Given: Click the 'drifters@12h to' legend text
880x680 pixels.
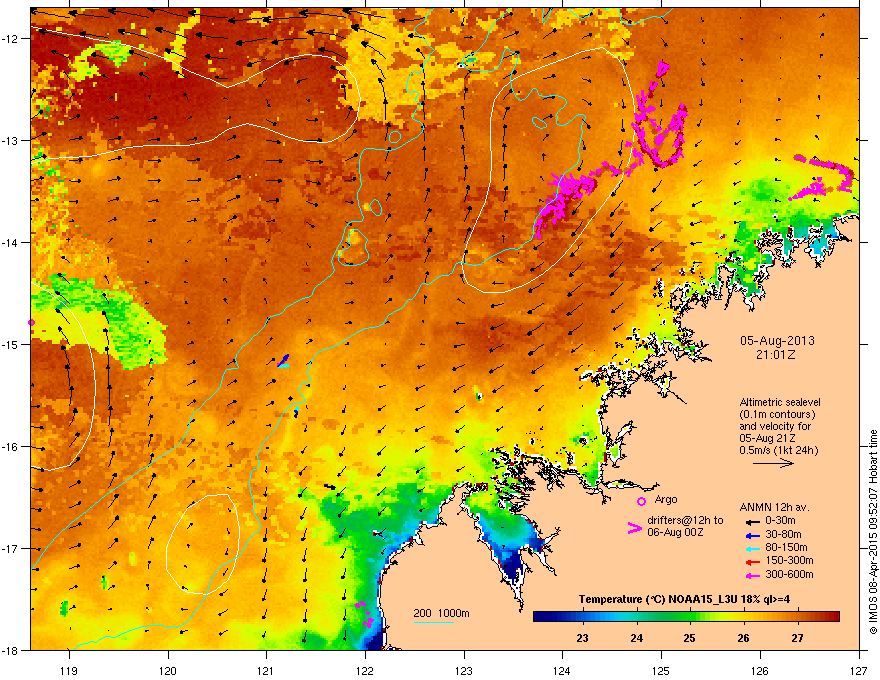Looking at the screenshot, I should 685,521.
